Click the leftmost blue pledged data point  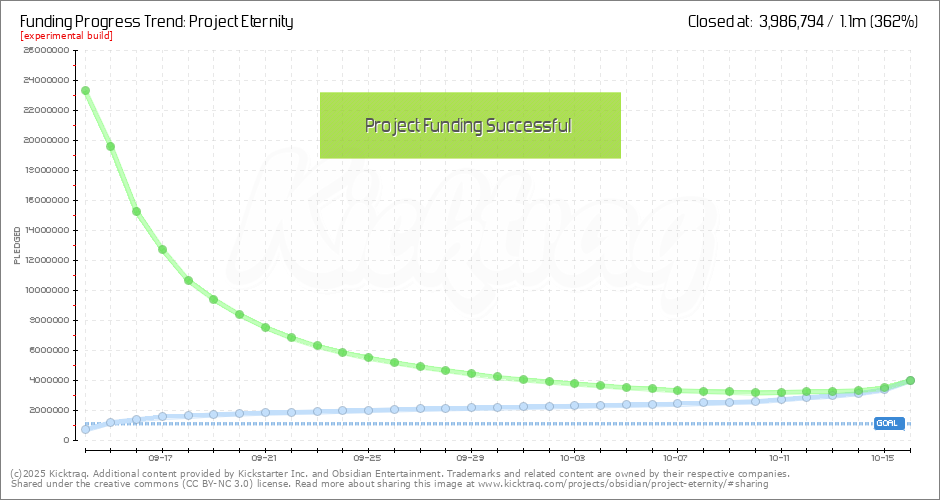(x=85, y=429)
